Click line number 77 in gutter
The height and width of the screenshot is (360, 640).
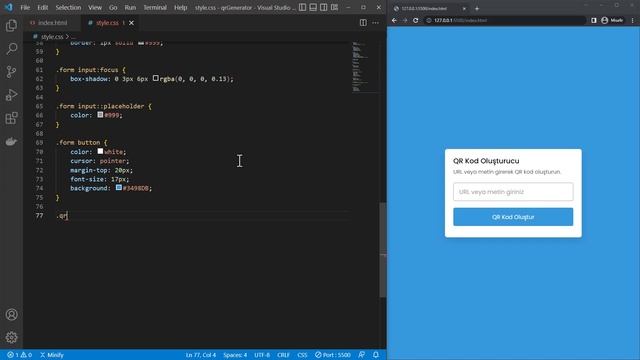(x=39, y=216)
